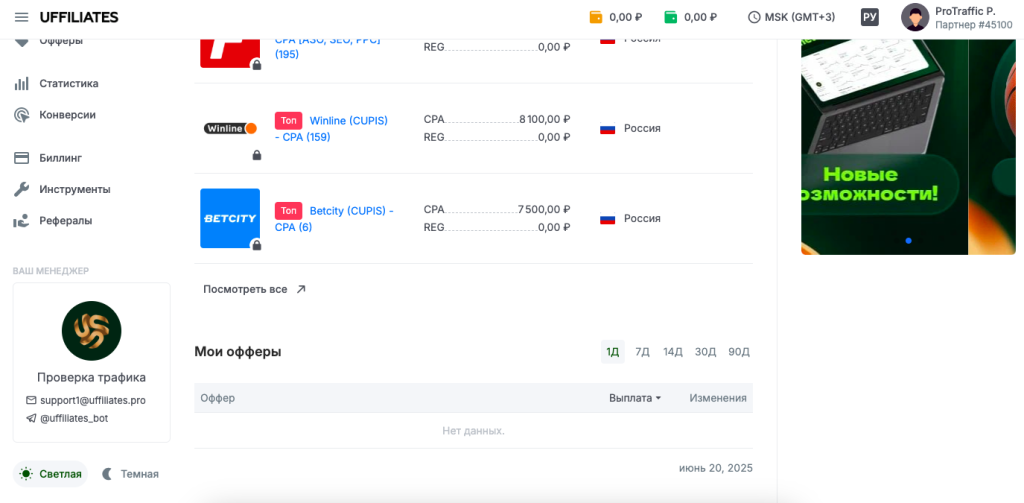
Task: Click the lock icon on the Betcity logo
Action: pyautogui.click(x=257, y=245)
